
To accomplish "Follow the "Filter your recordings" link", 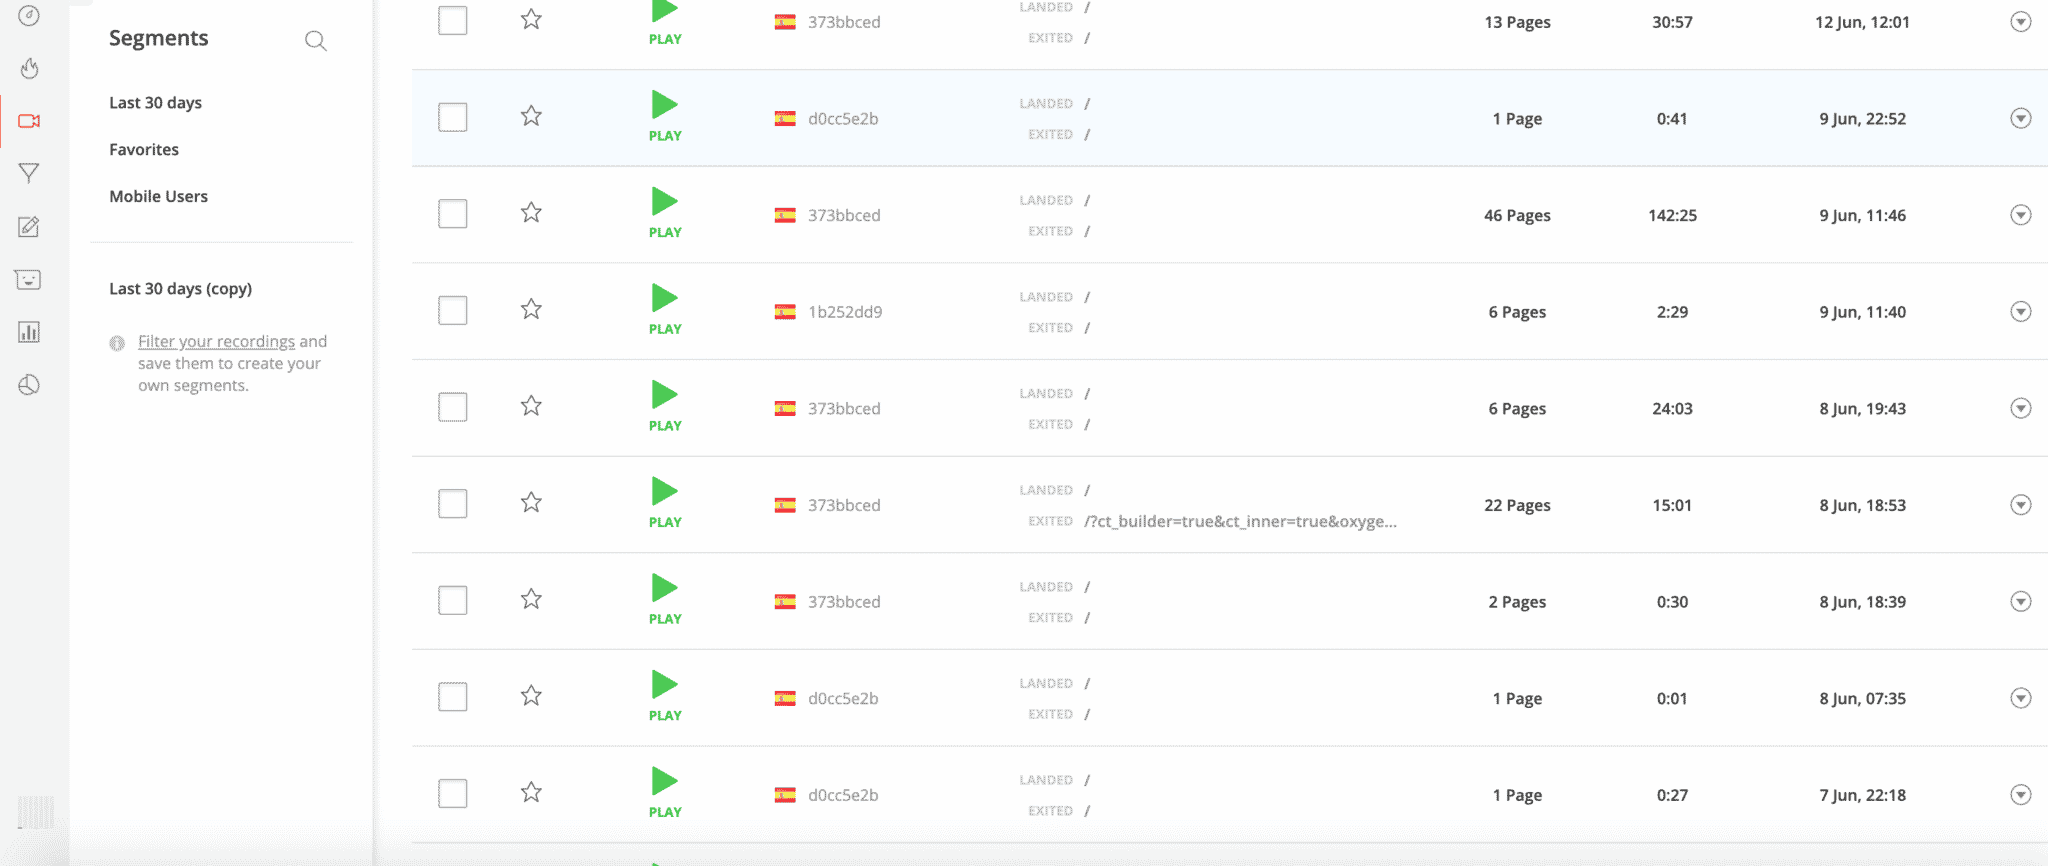I will click(x=216, y=342).
